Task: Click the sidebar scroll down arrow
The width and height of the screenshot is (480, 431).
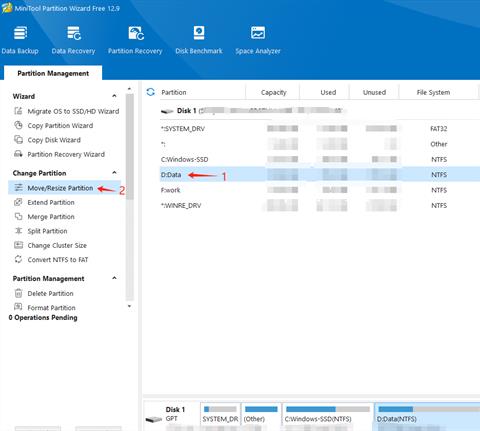Action: pos(129,306)
